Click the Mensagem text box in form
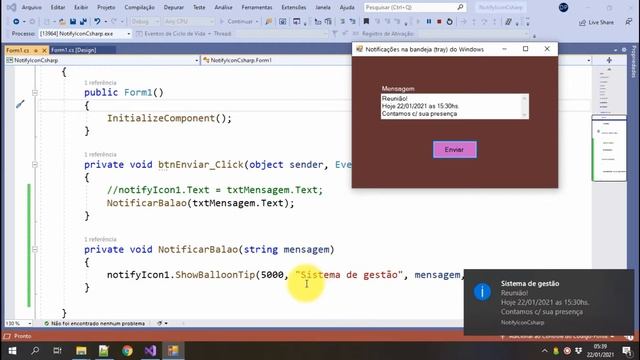 point(455,106)
